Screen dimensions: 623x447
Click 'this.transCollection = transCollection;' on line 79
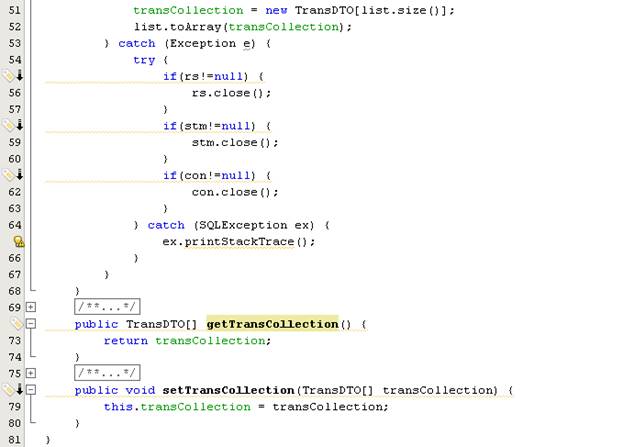coord(246,407)
